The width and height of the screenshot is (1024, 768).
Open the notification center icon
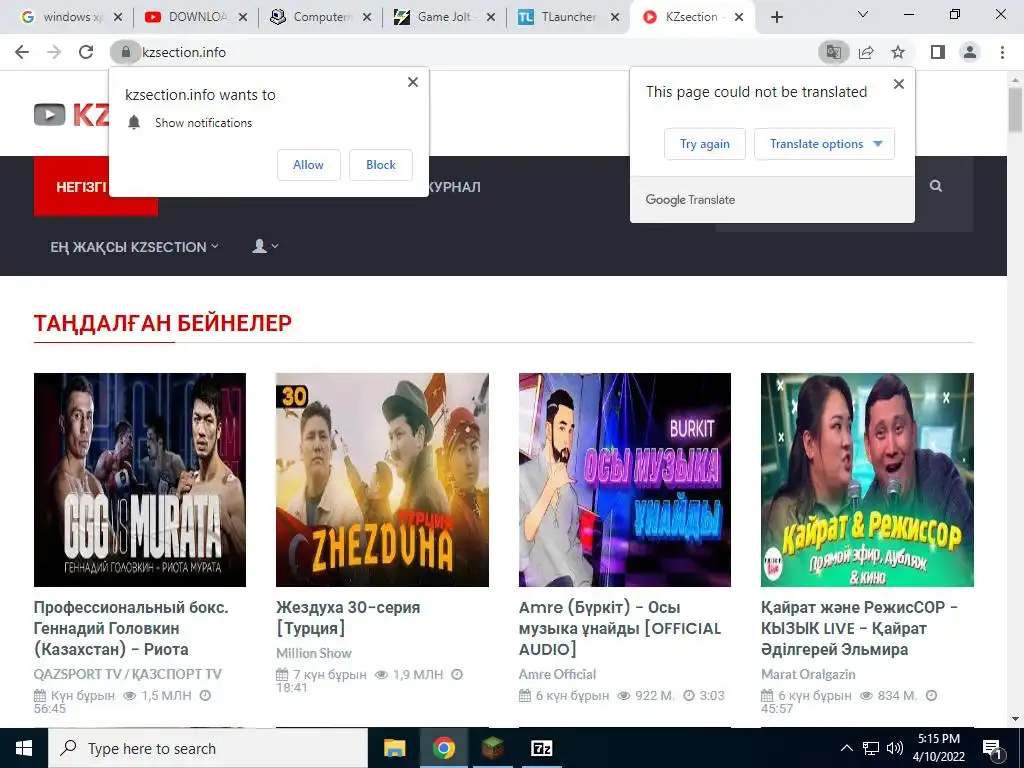coord(992,748)
